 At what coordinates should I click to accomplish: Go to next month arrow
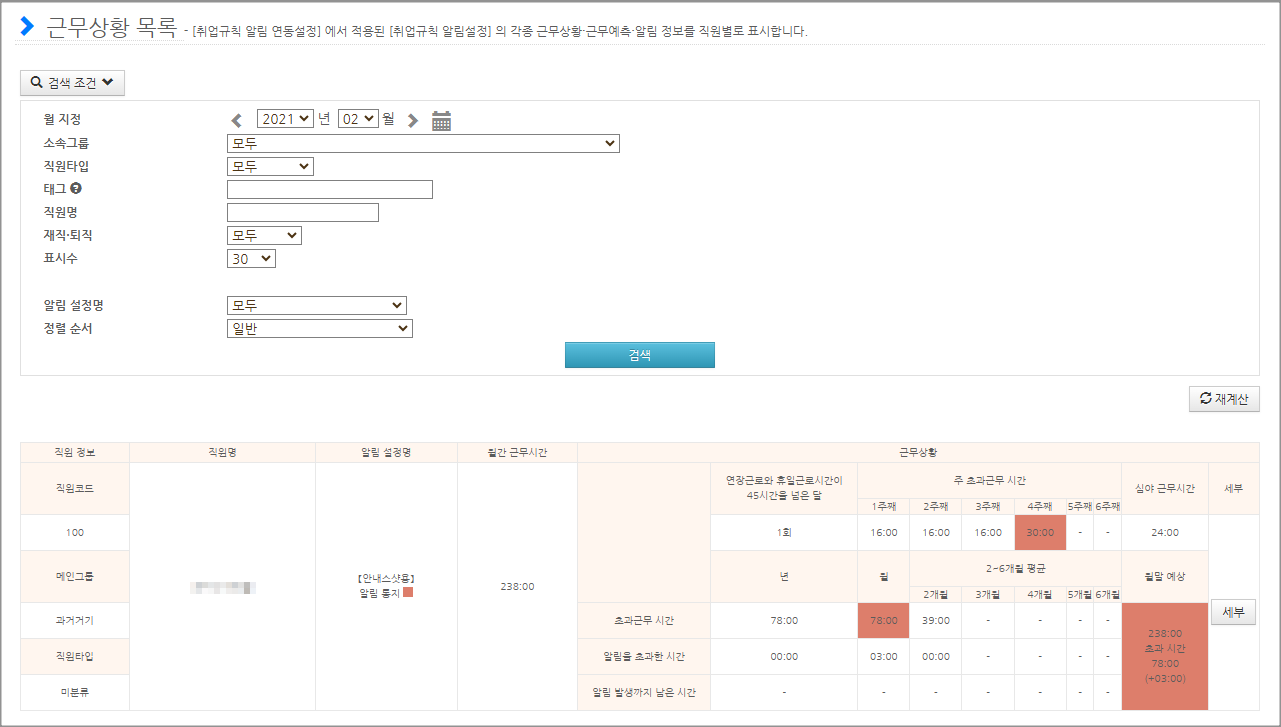[413, 120]
